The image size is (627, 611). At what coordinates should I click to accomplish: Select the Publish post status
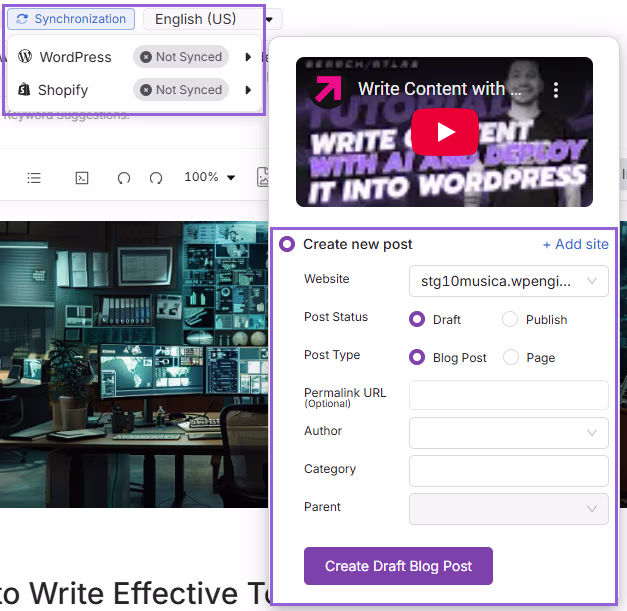pos(510,320)
